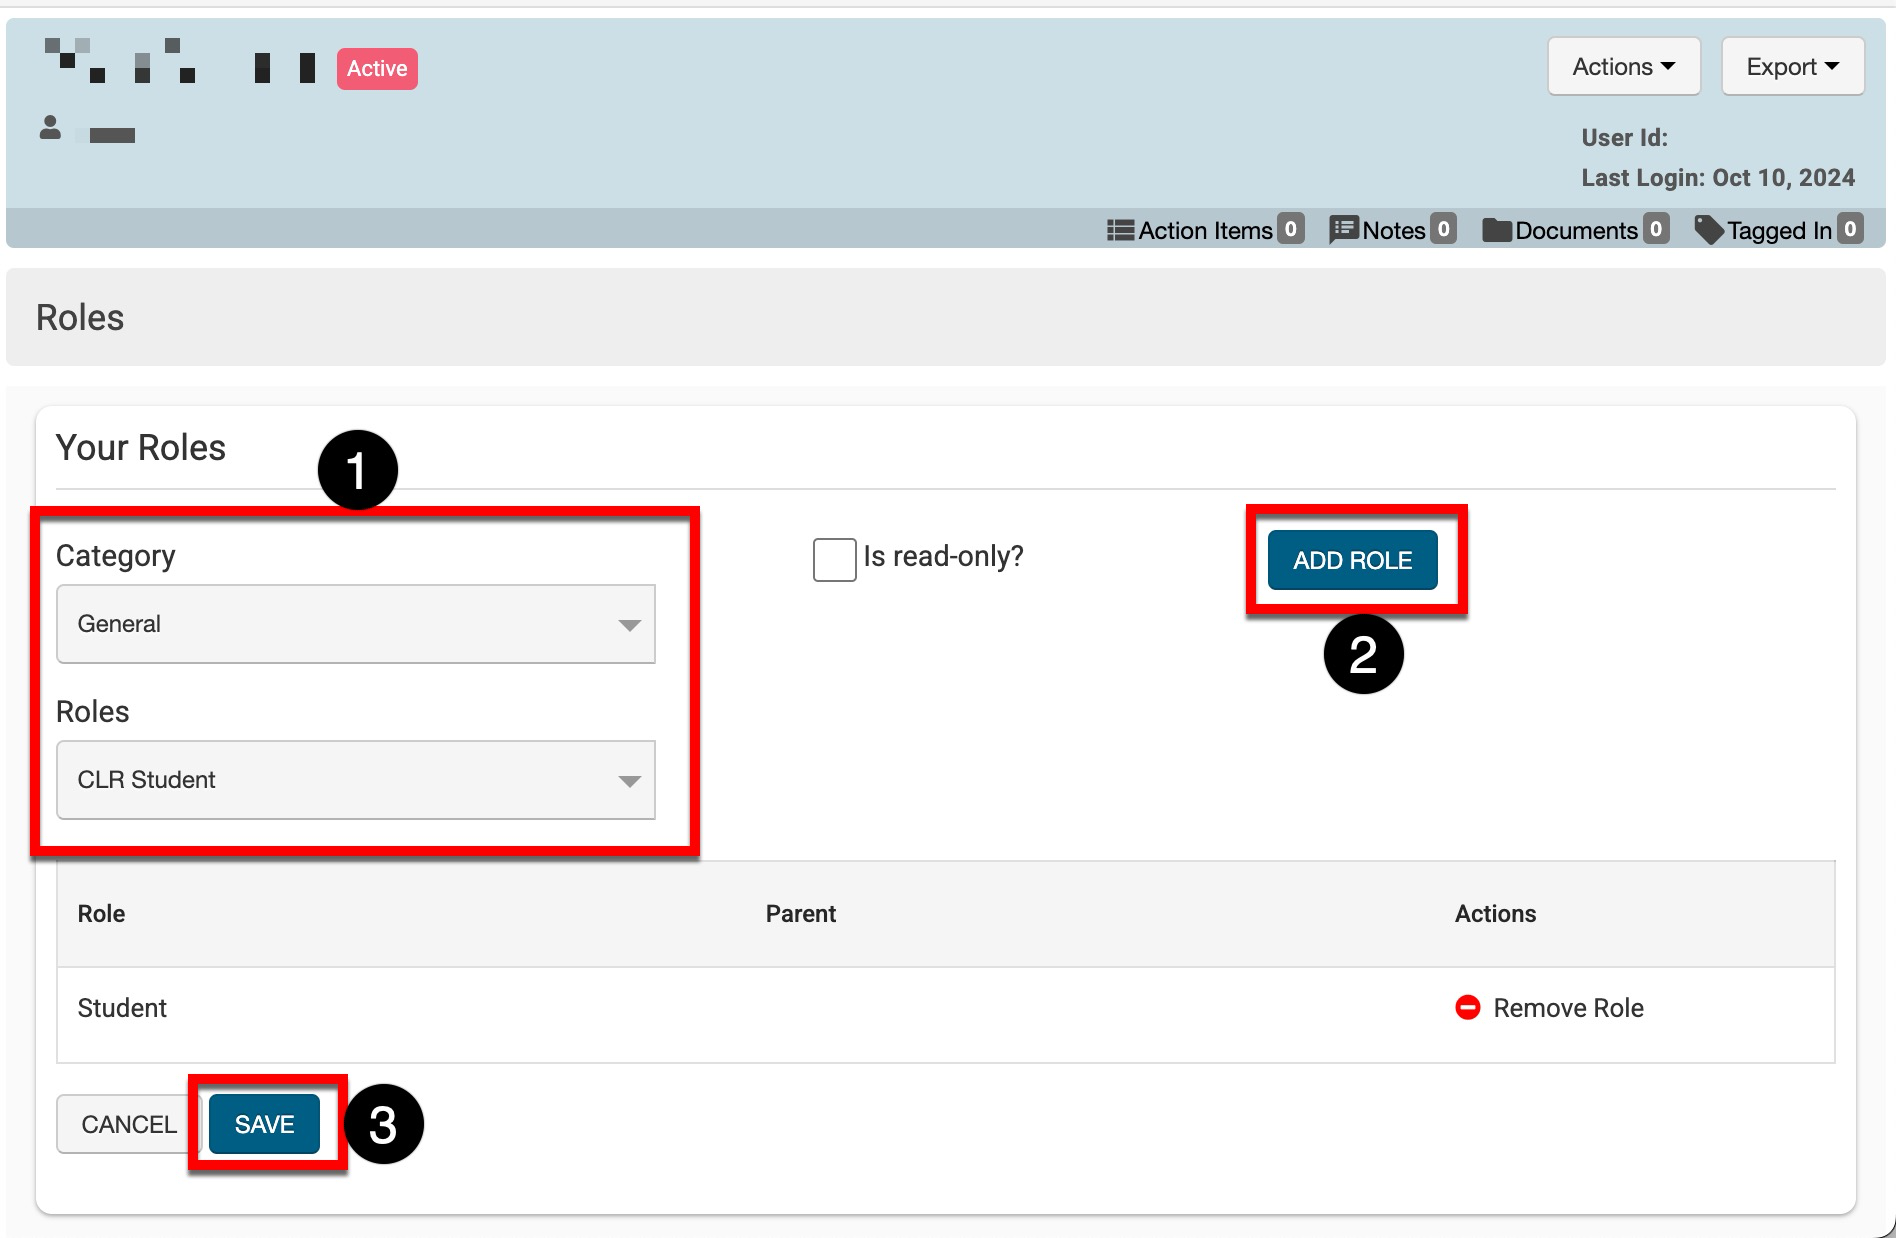This screenshot has height=1238, width=1896.
Task: Expand the Roles dropdown showing CLR Student
Action: (356, 780)
